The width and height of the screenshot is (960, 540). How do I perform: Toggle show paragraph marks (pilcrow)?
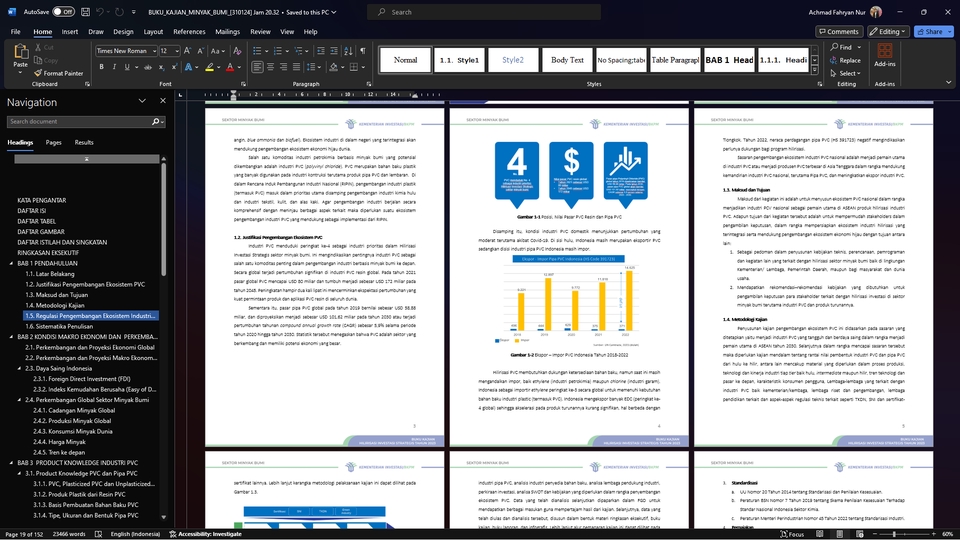(362, 51)
